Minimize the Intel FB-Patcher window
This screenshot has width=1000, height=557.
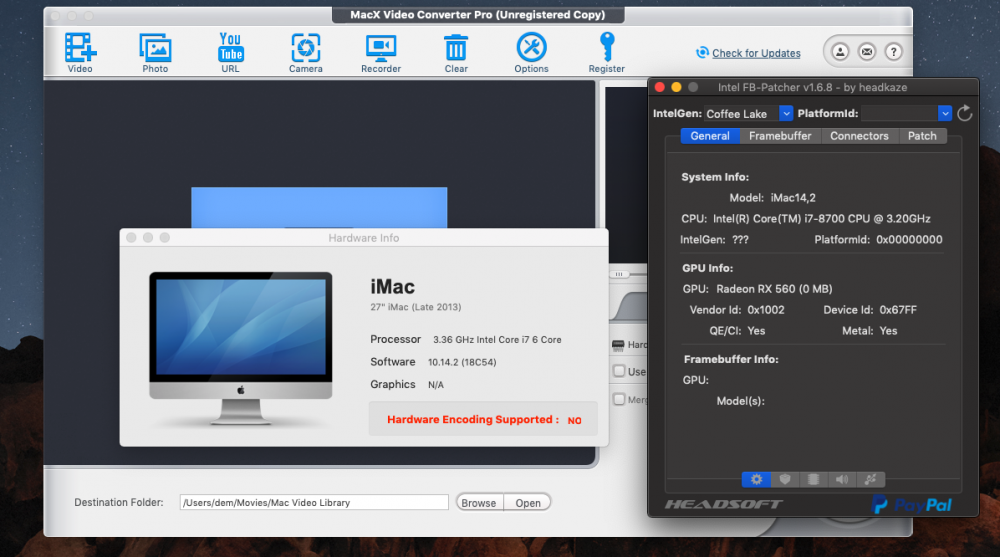click(x=677, y=87)
